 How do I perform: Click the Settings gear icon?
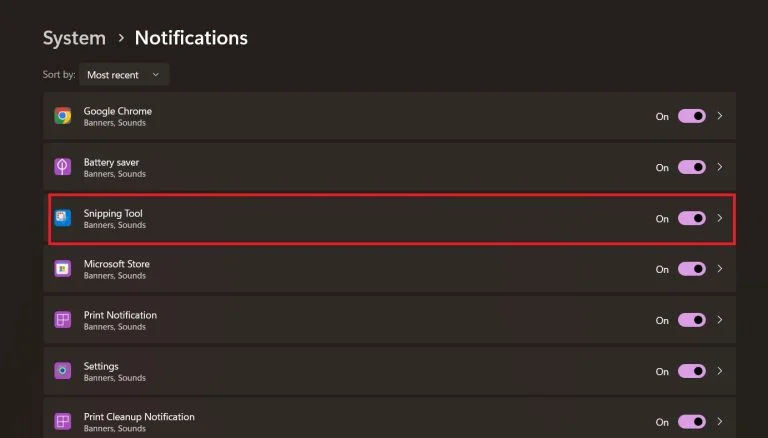pyautogui.click(x=62, y=371)
